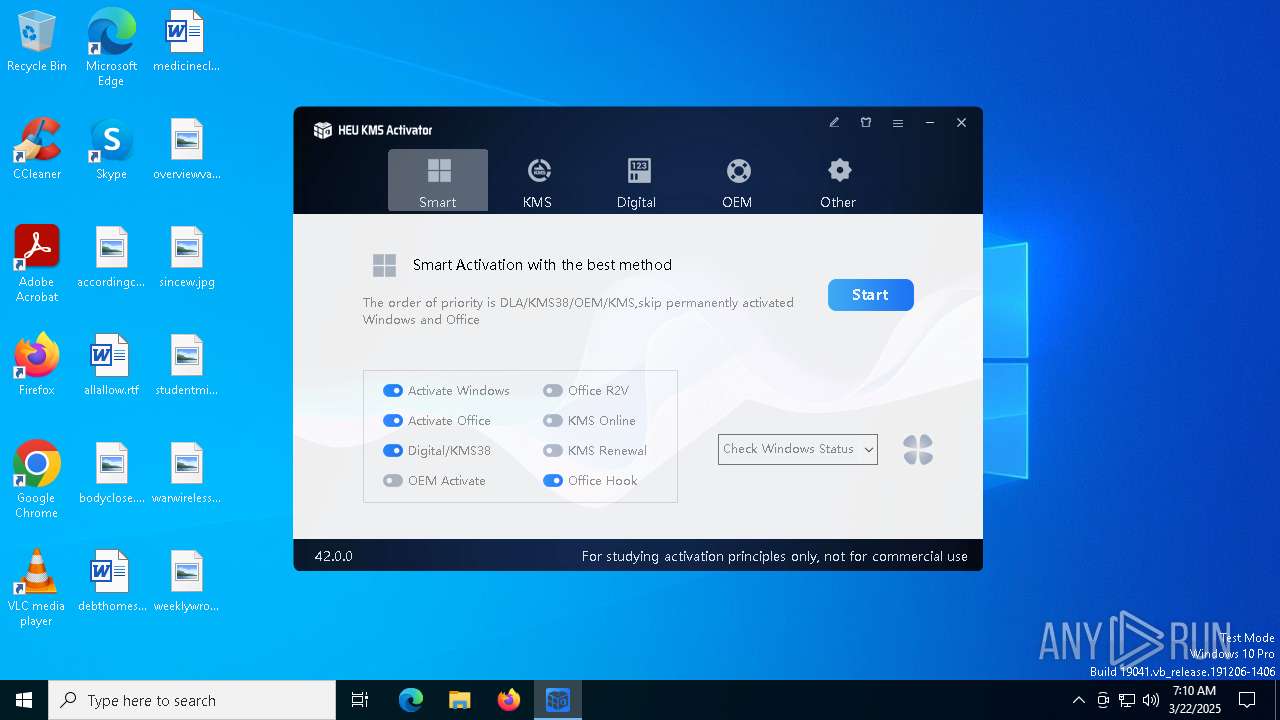Select the Adobe Acrobat desktop shortcut
Image resolution: width=1280 pixels, height=720 pixels.
(37, 264)
